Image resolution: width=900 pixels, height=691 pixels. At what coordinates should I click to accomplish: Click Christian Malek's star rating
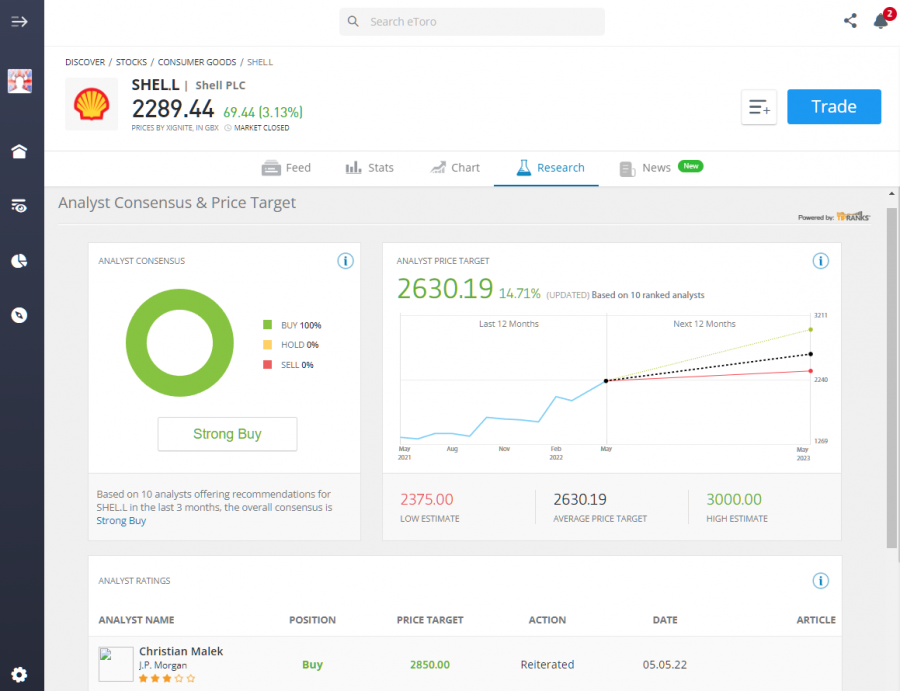tap(167, 678)
